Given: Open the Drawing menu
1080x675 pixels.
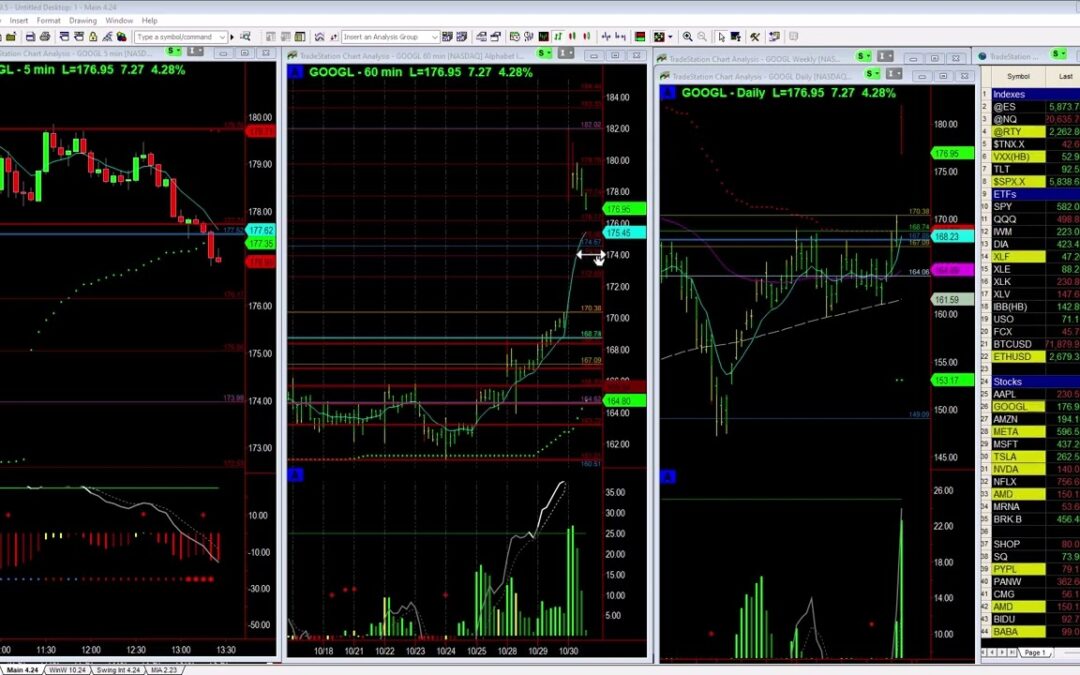Looking at the screenshot, I should [83, 20].
